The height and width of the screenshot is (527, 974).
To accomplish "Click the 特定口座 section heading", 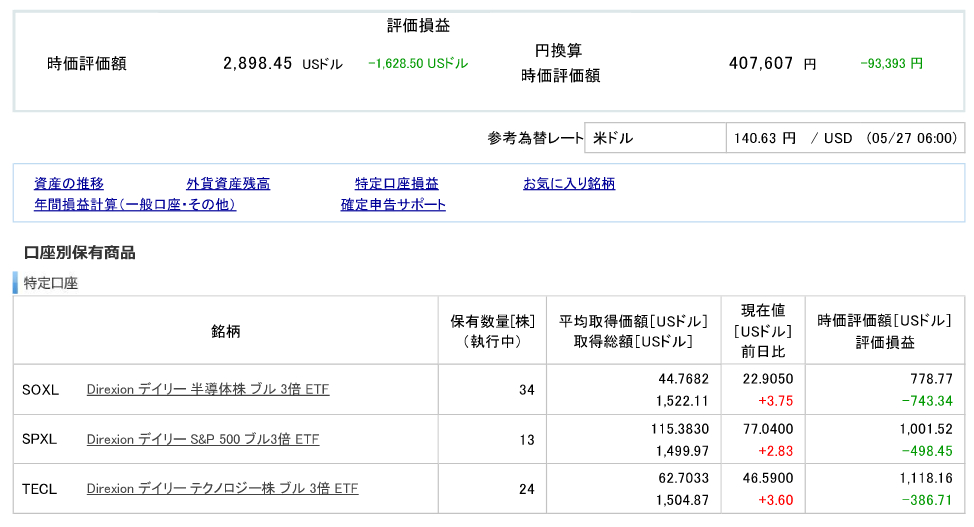I will [51, 283].
